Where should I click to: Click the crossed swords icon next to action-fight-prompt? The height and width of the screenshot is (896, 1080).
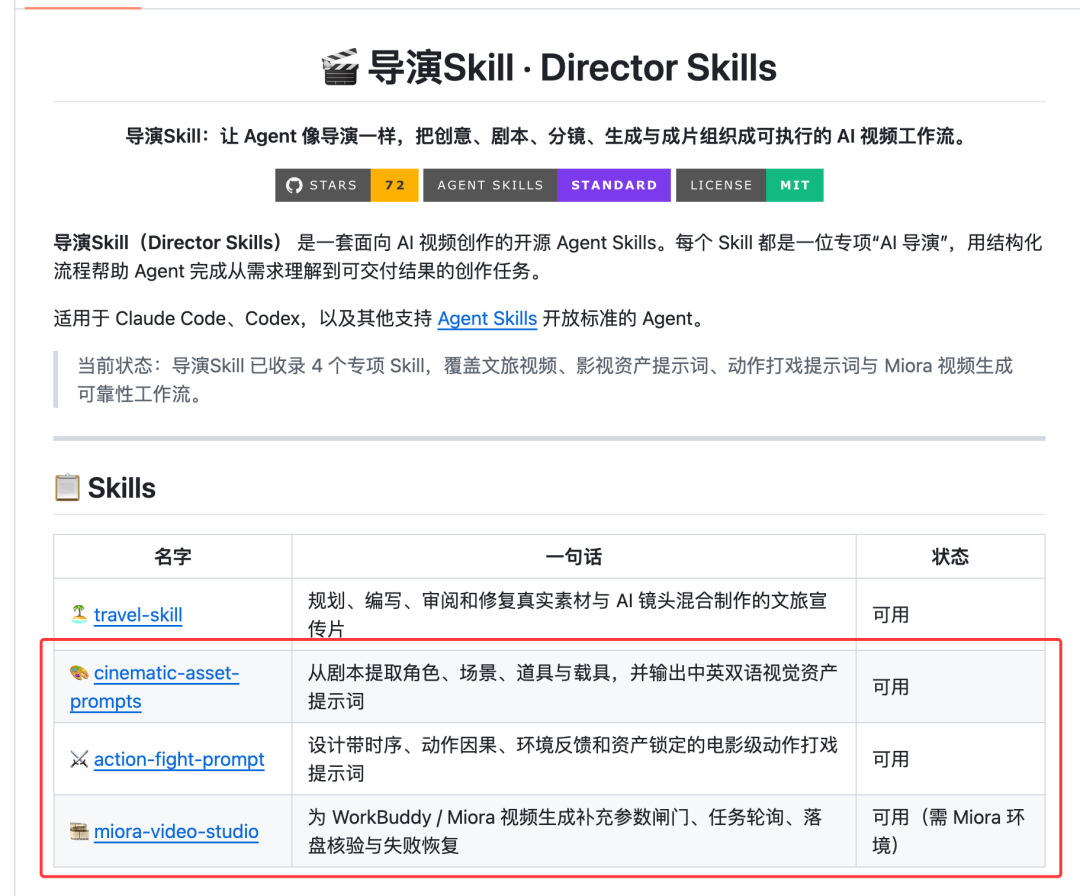pyautogui.click(x=79, y=759)
